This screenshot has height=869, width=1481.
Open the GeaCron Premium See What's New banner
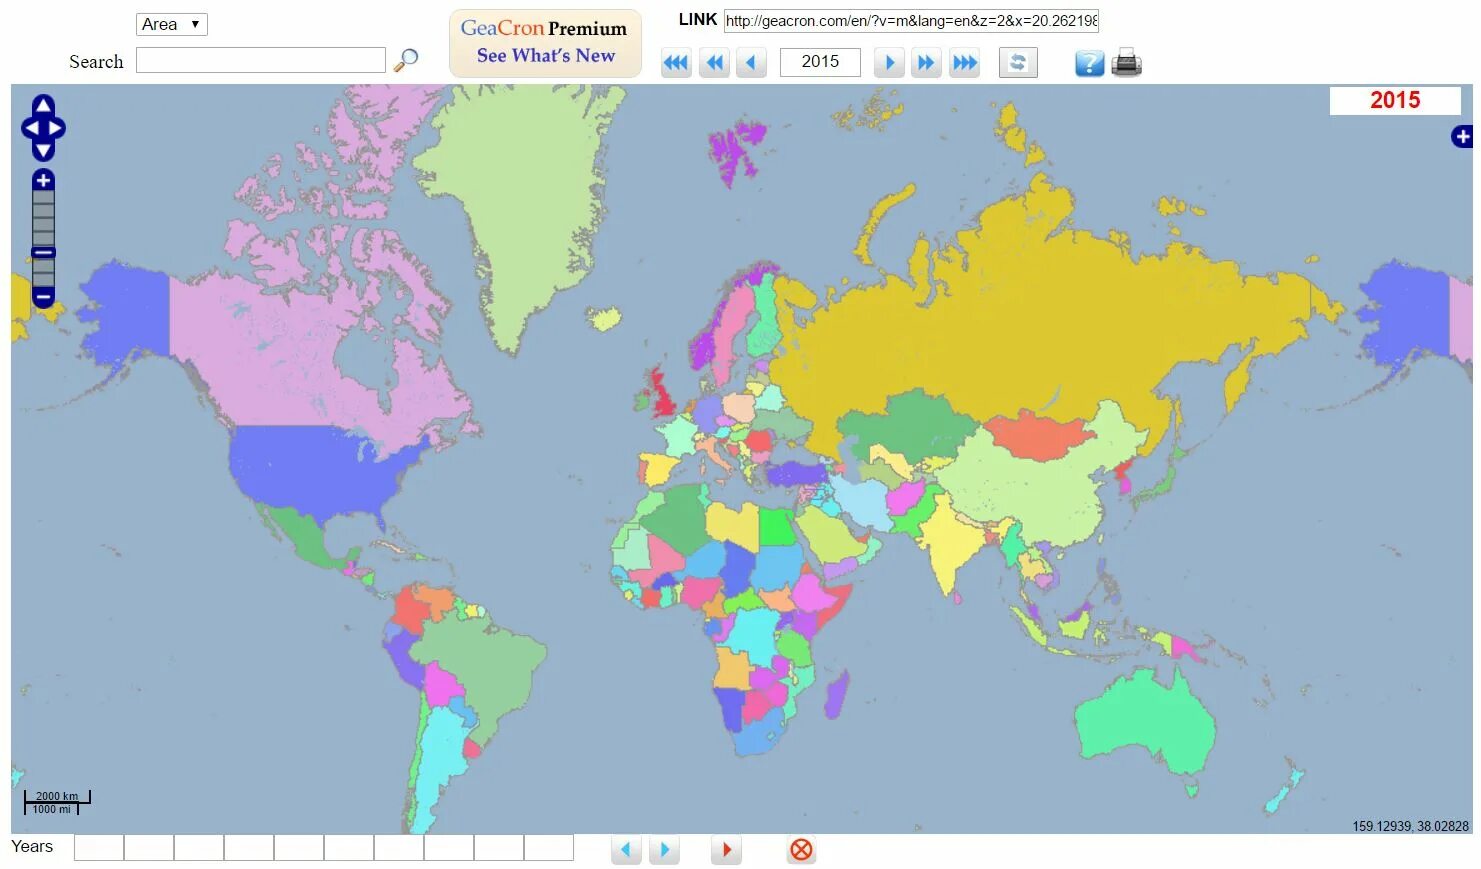[545, 43]
